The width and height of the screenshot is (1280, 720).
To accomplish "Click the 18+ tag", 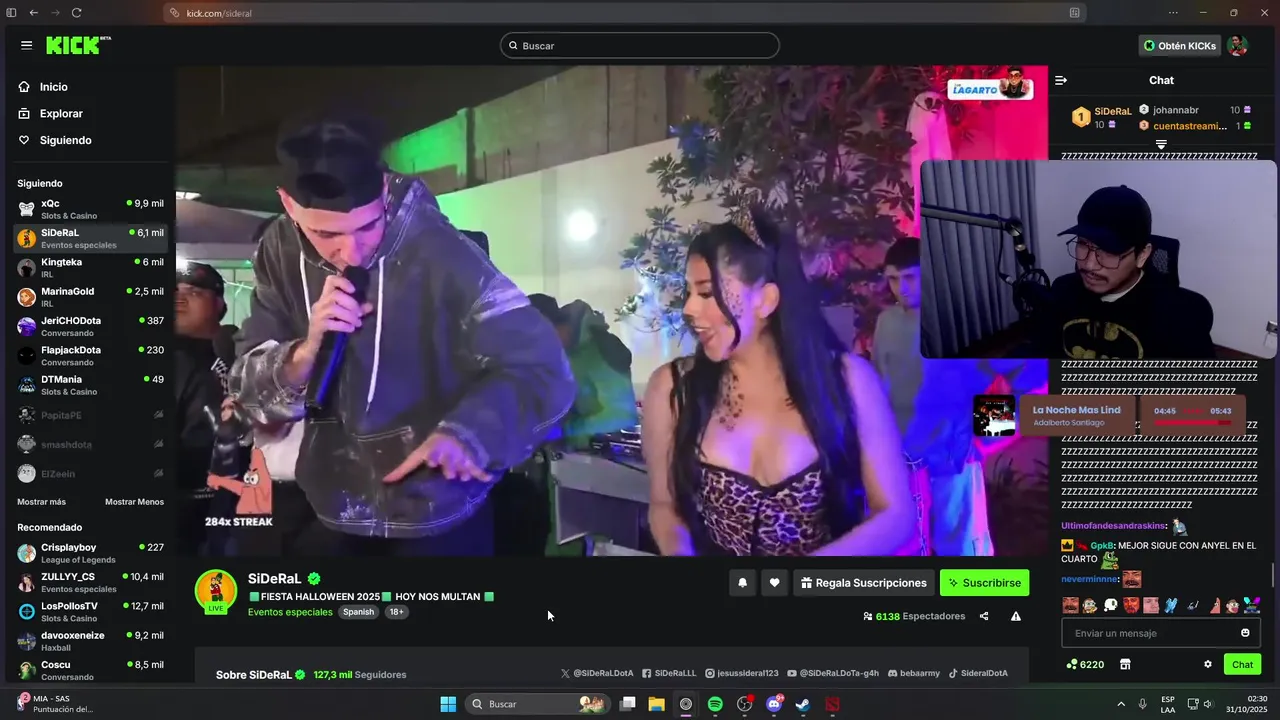I will [x=396, y=612].
